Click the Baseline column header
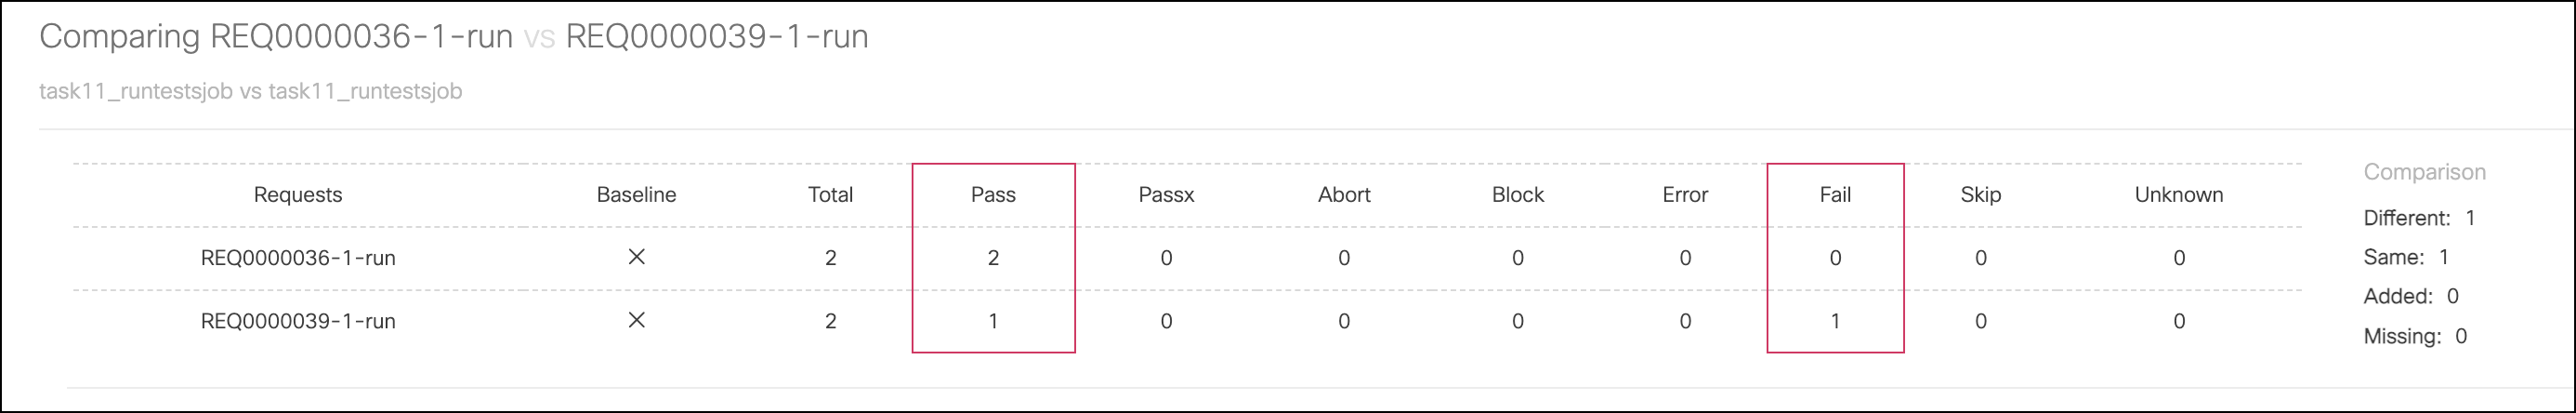Image resolution: width=2576 pixels, height=413 pixels. pyautogui.click(x=636, y=195)
